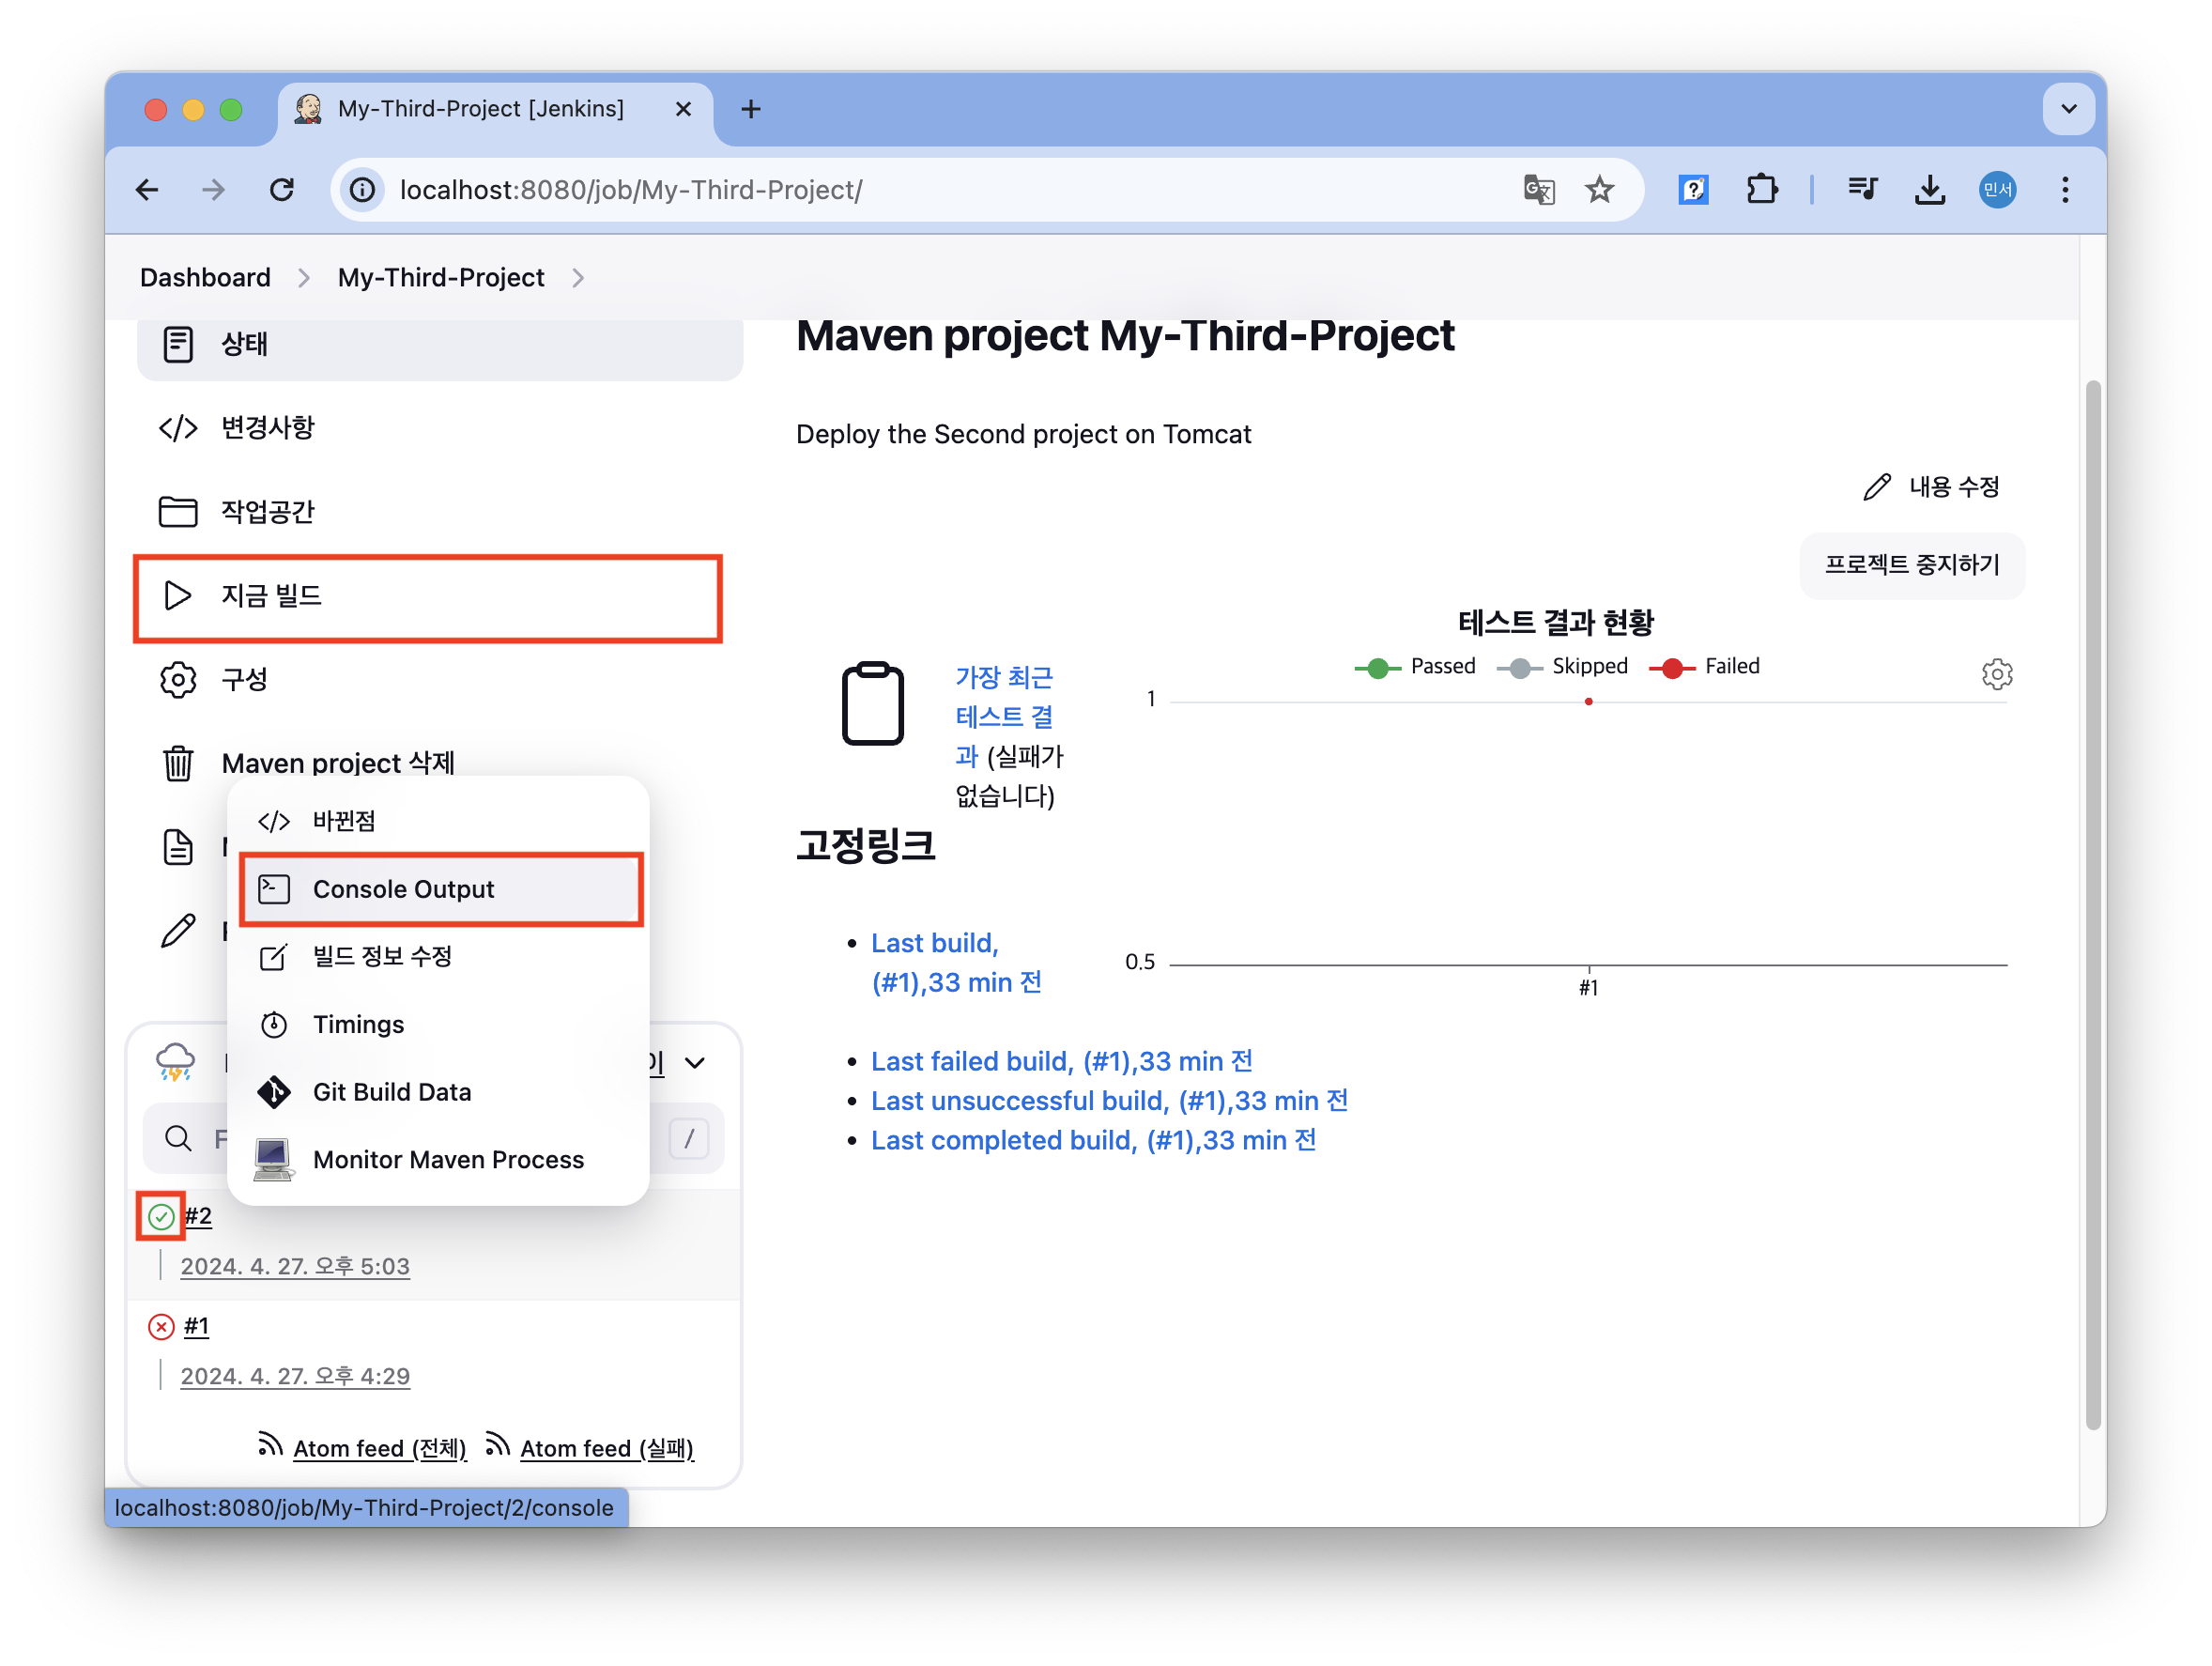The image size is (2212, 1666).
Task: Select Console Output from the context menu
Action: pyautogui.click(x=403, y=889)
